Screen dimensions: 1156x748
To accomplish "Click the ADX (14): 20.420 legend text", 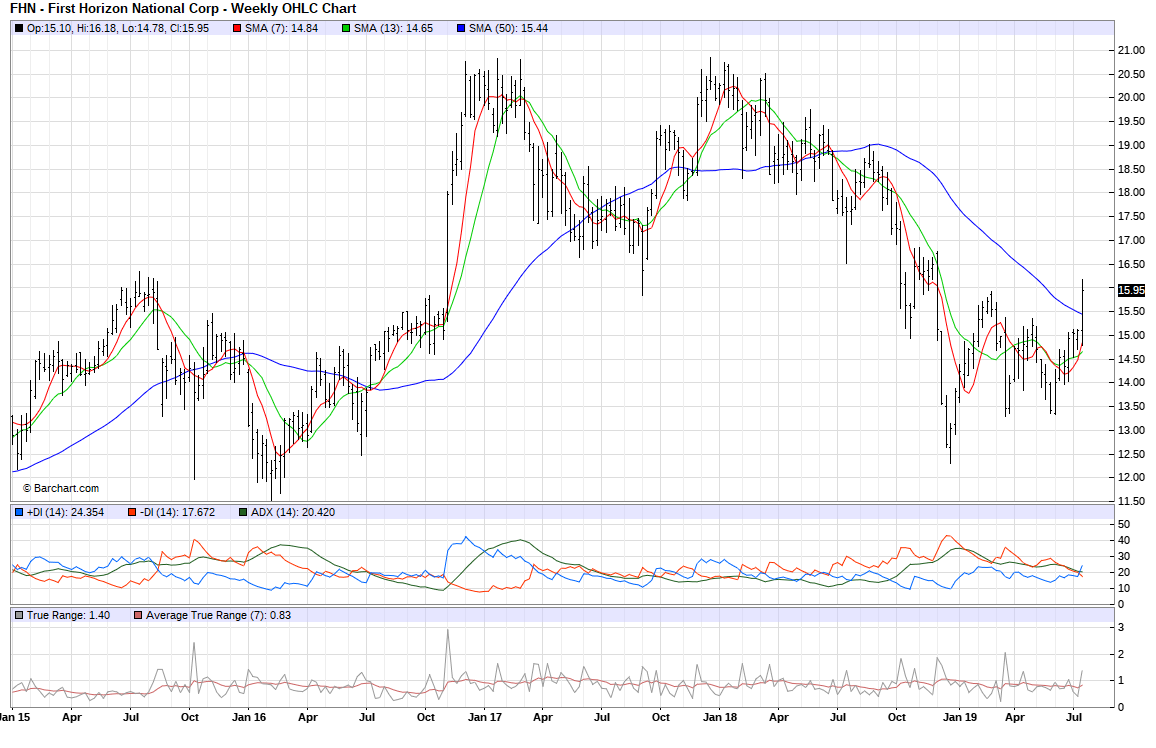I will (294, 512).
